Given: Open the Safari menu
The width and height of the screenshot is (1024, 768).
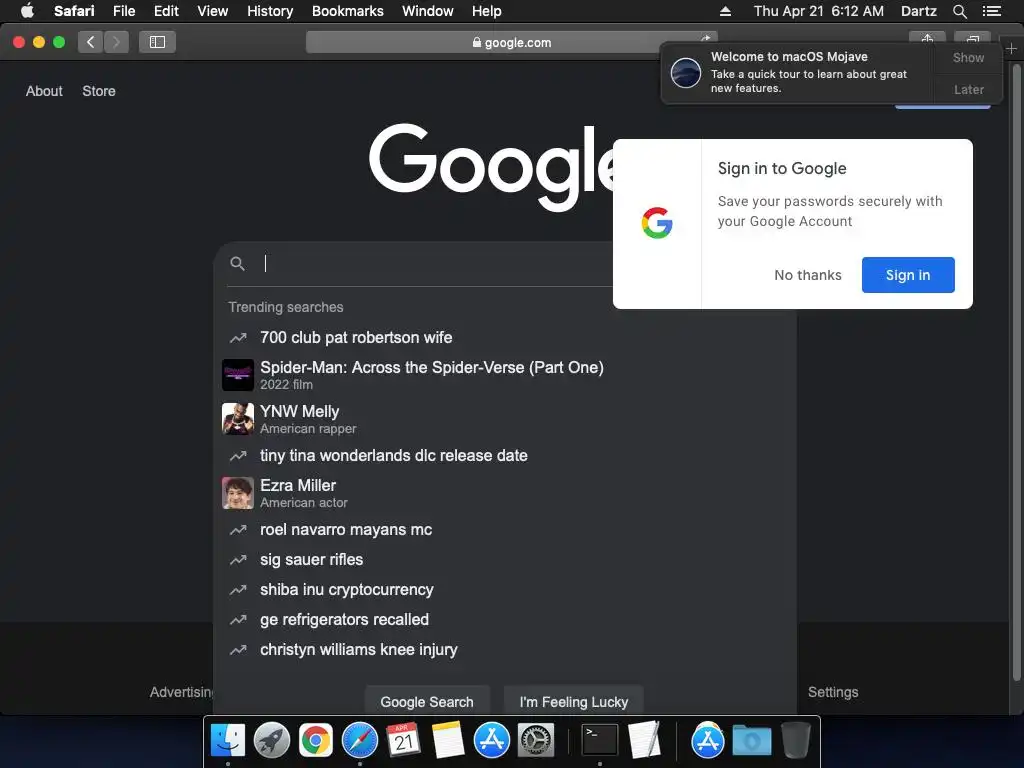Looking at the screenshot, I should click(x=74, y=11).
